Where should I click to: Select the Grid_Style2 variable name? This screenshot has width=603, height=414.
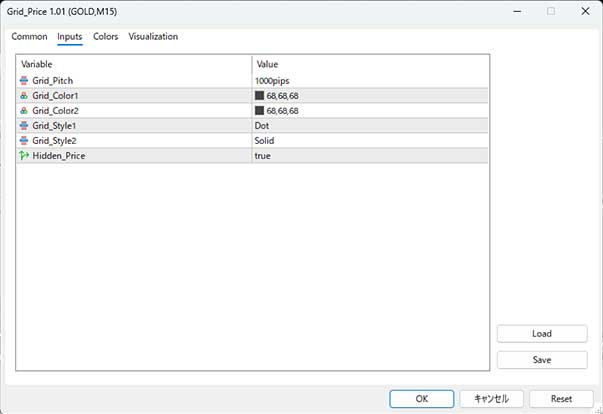coord(54,141)
